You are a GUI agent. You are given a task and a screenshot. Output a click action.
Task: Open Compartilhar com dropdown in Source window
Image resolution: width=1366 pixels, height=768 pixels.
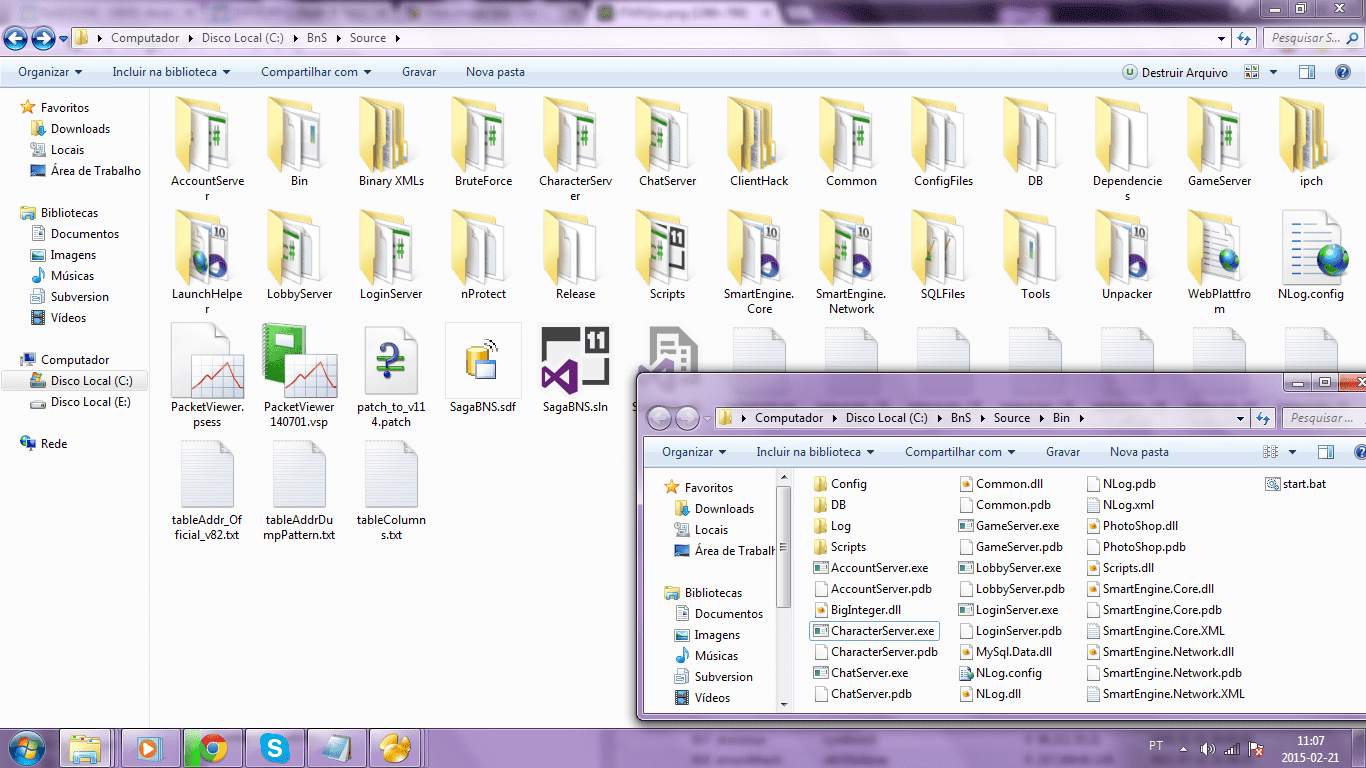pyautogui.click(x=316, y=72)
